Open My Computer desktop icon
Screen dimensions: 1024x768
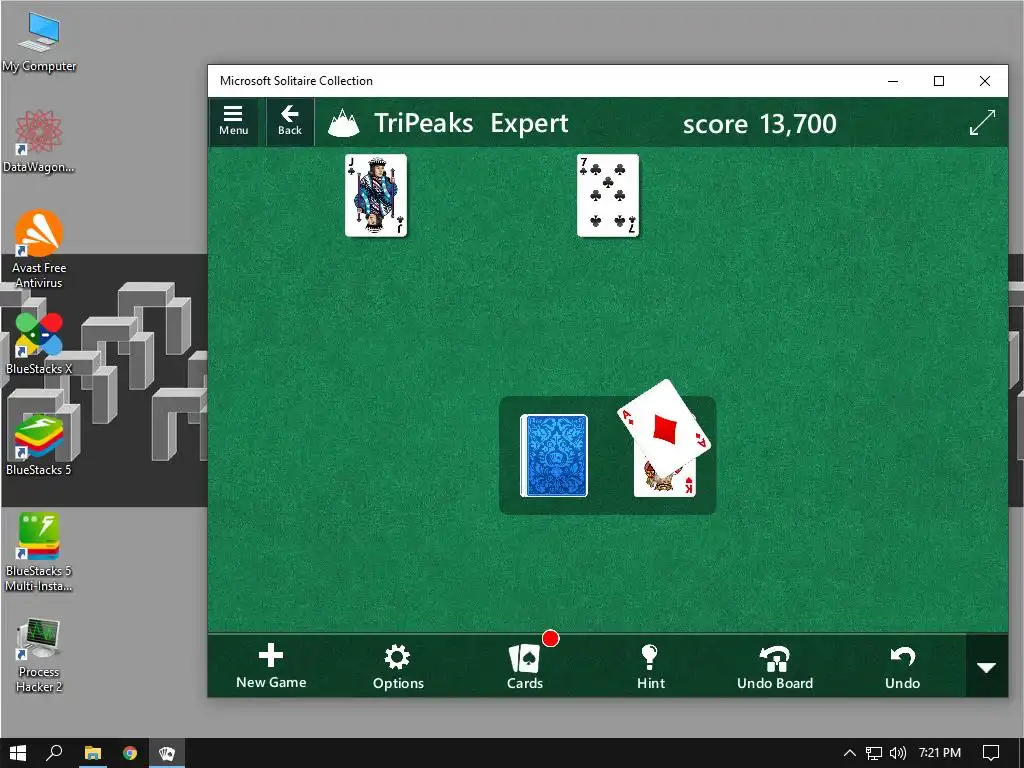coord(39,42)
